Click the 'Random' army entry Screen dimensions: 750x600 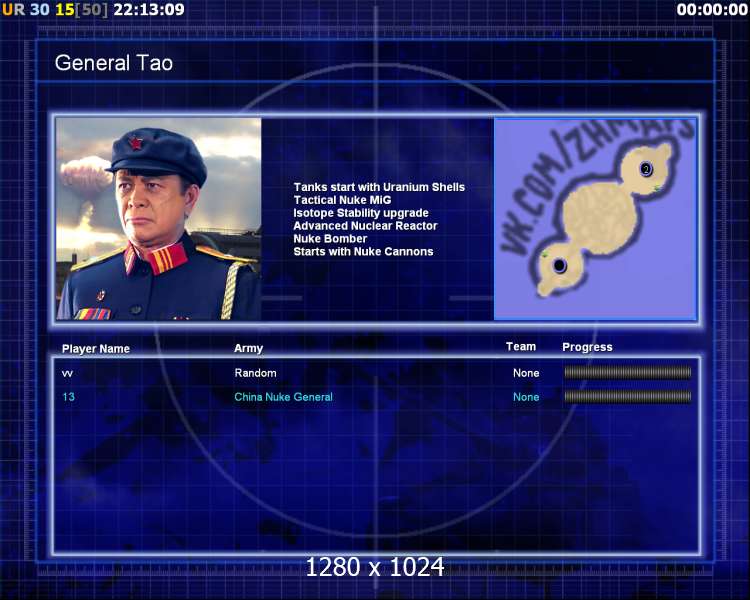(255, 373)
